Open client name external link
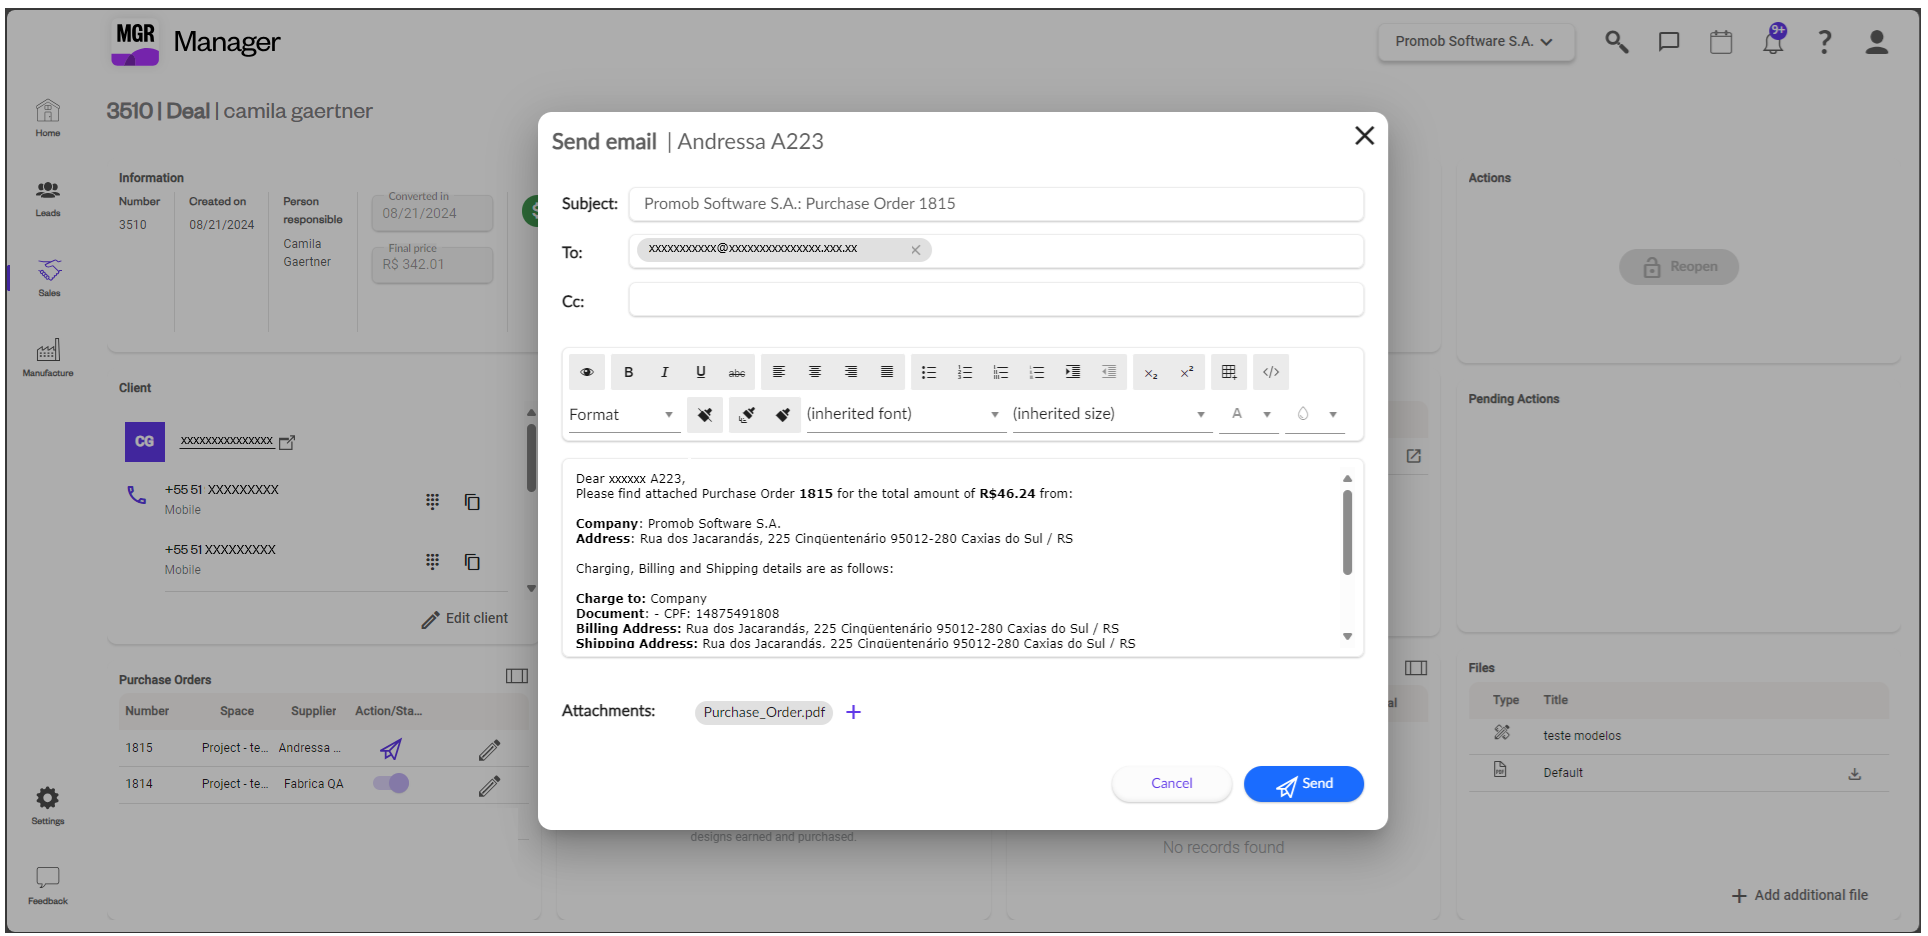The image size is (1928, 936). coord(287,442)
